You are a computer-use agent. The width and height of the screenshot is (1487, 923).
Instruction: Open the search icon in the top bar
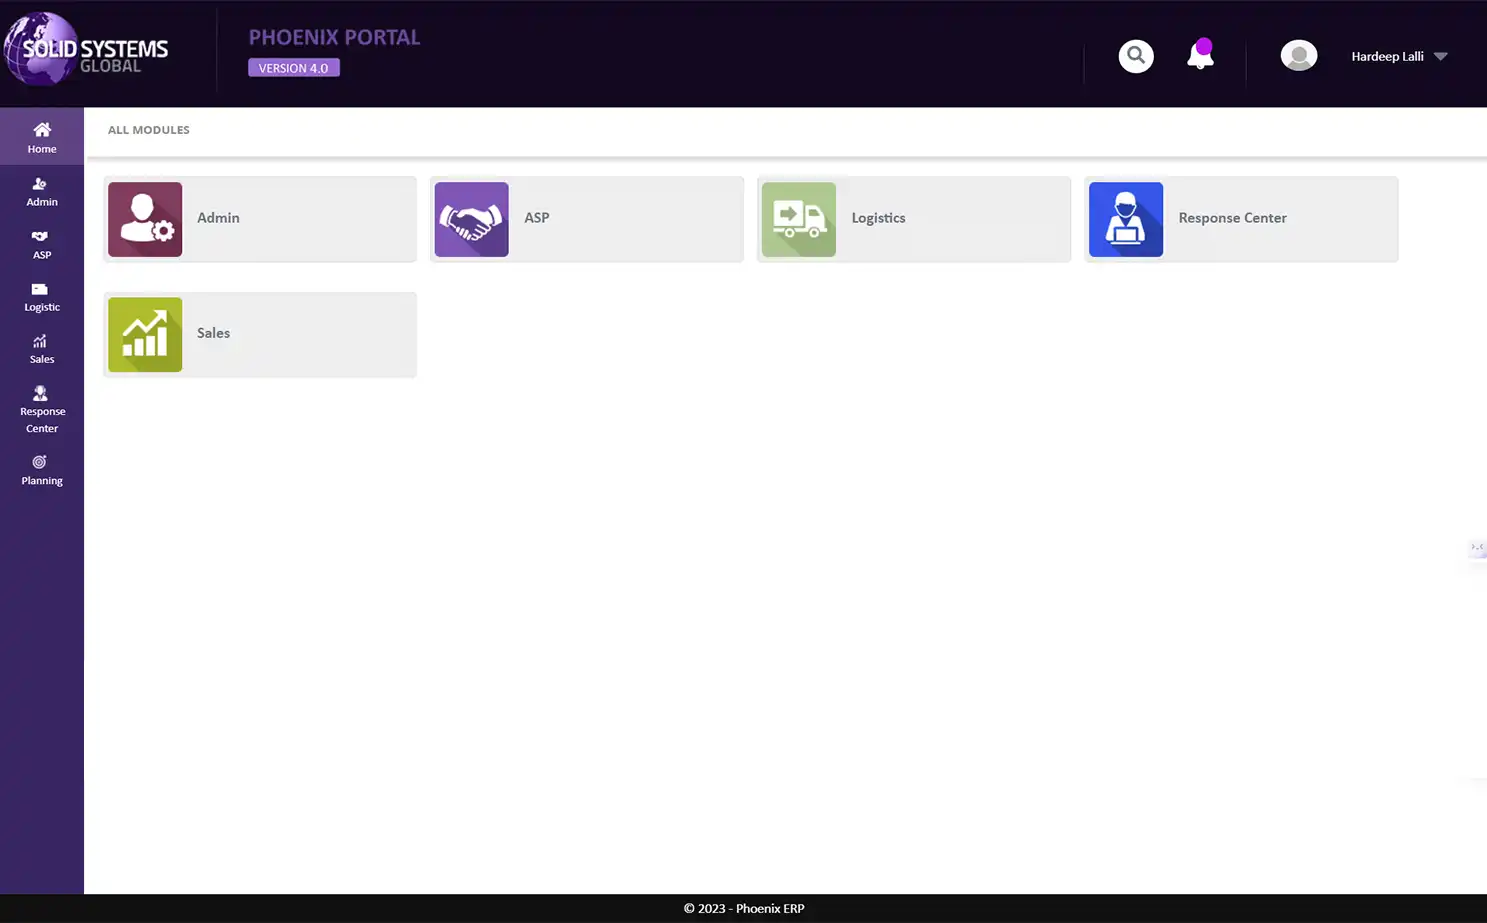(x=1135, y=56)
